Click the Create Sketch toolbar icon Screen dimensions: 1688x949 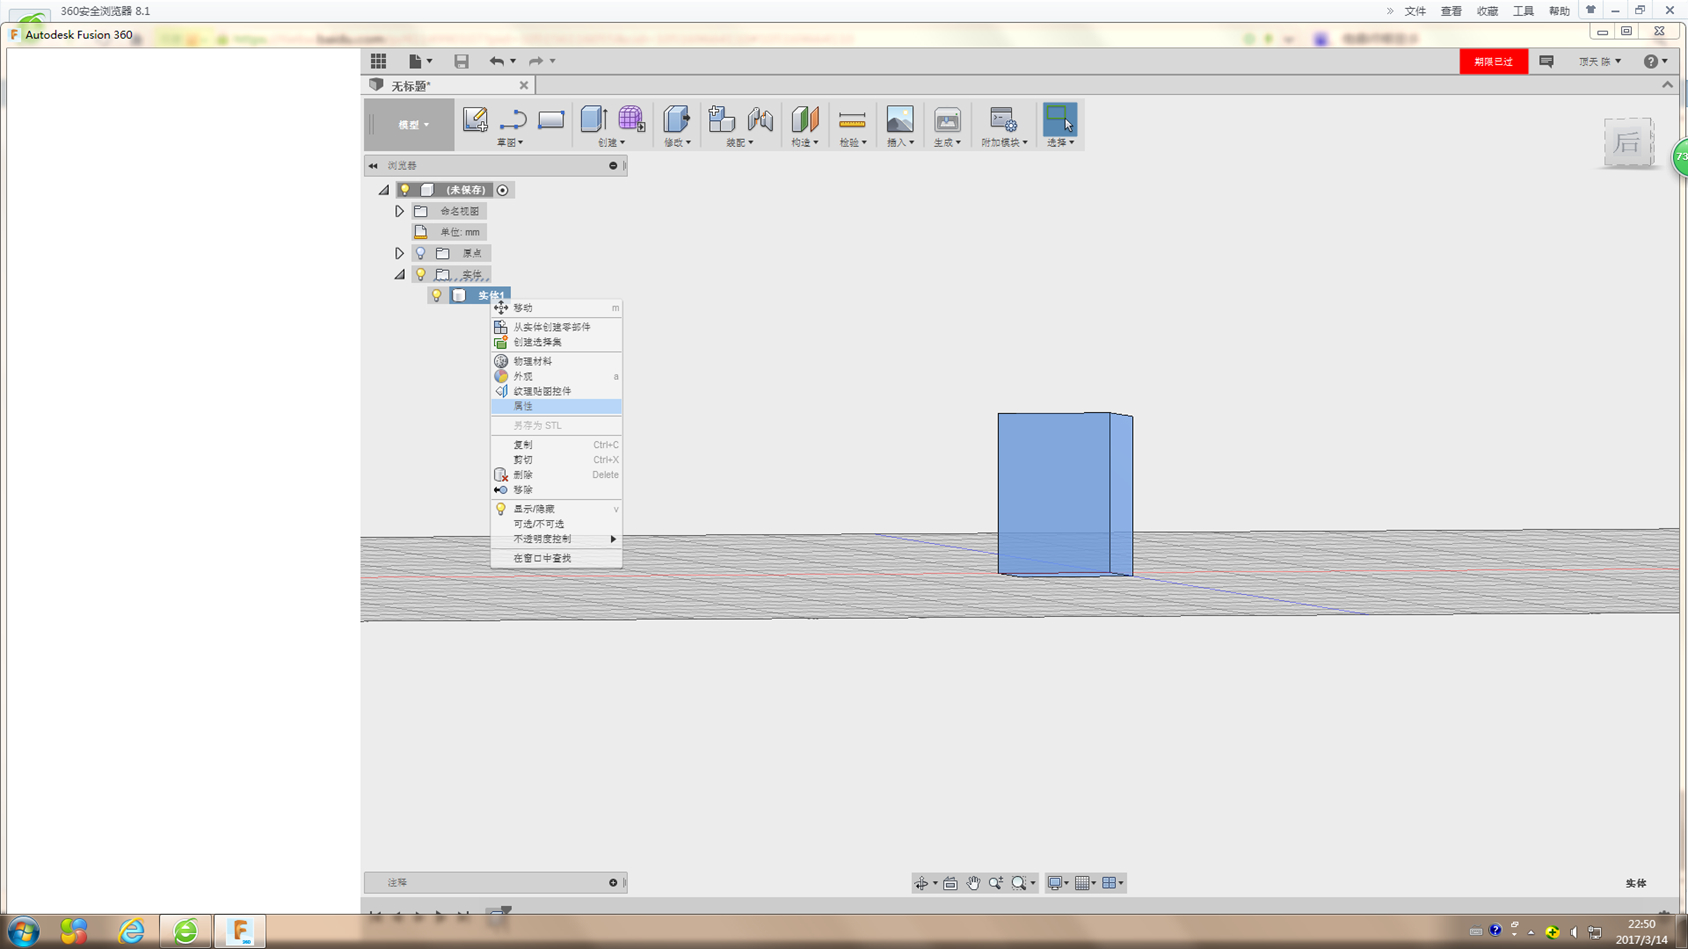coord(475,120)
